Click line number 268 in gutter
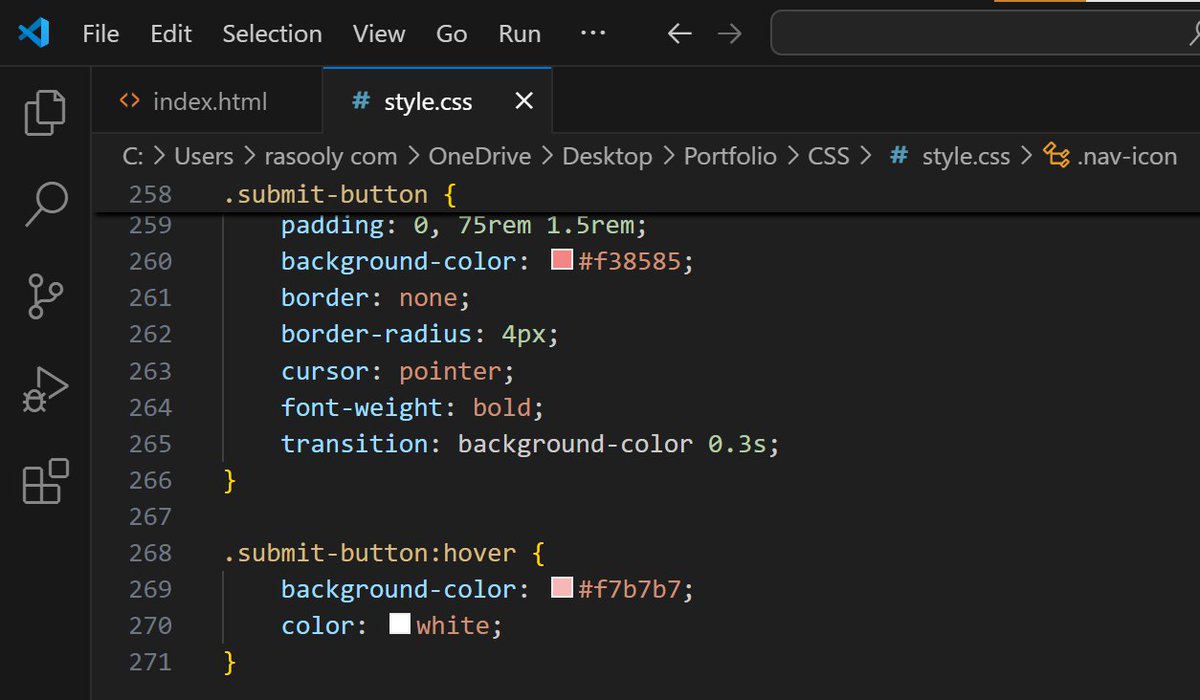Image resolution: width=1200 pixels, height=700 pixels. click(x=151, y=552)
